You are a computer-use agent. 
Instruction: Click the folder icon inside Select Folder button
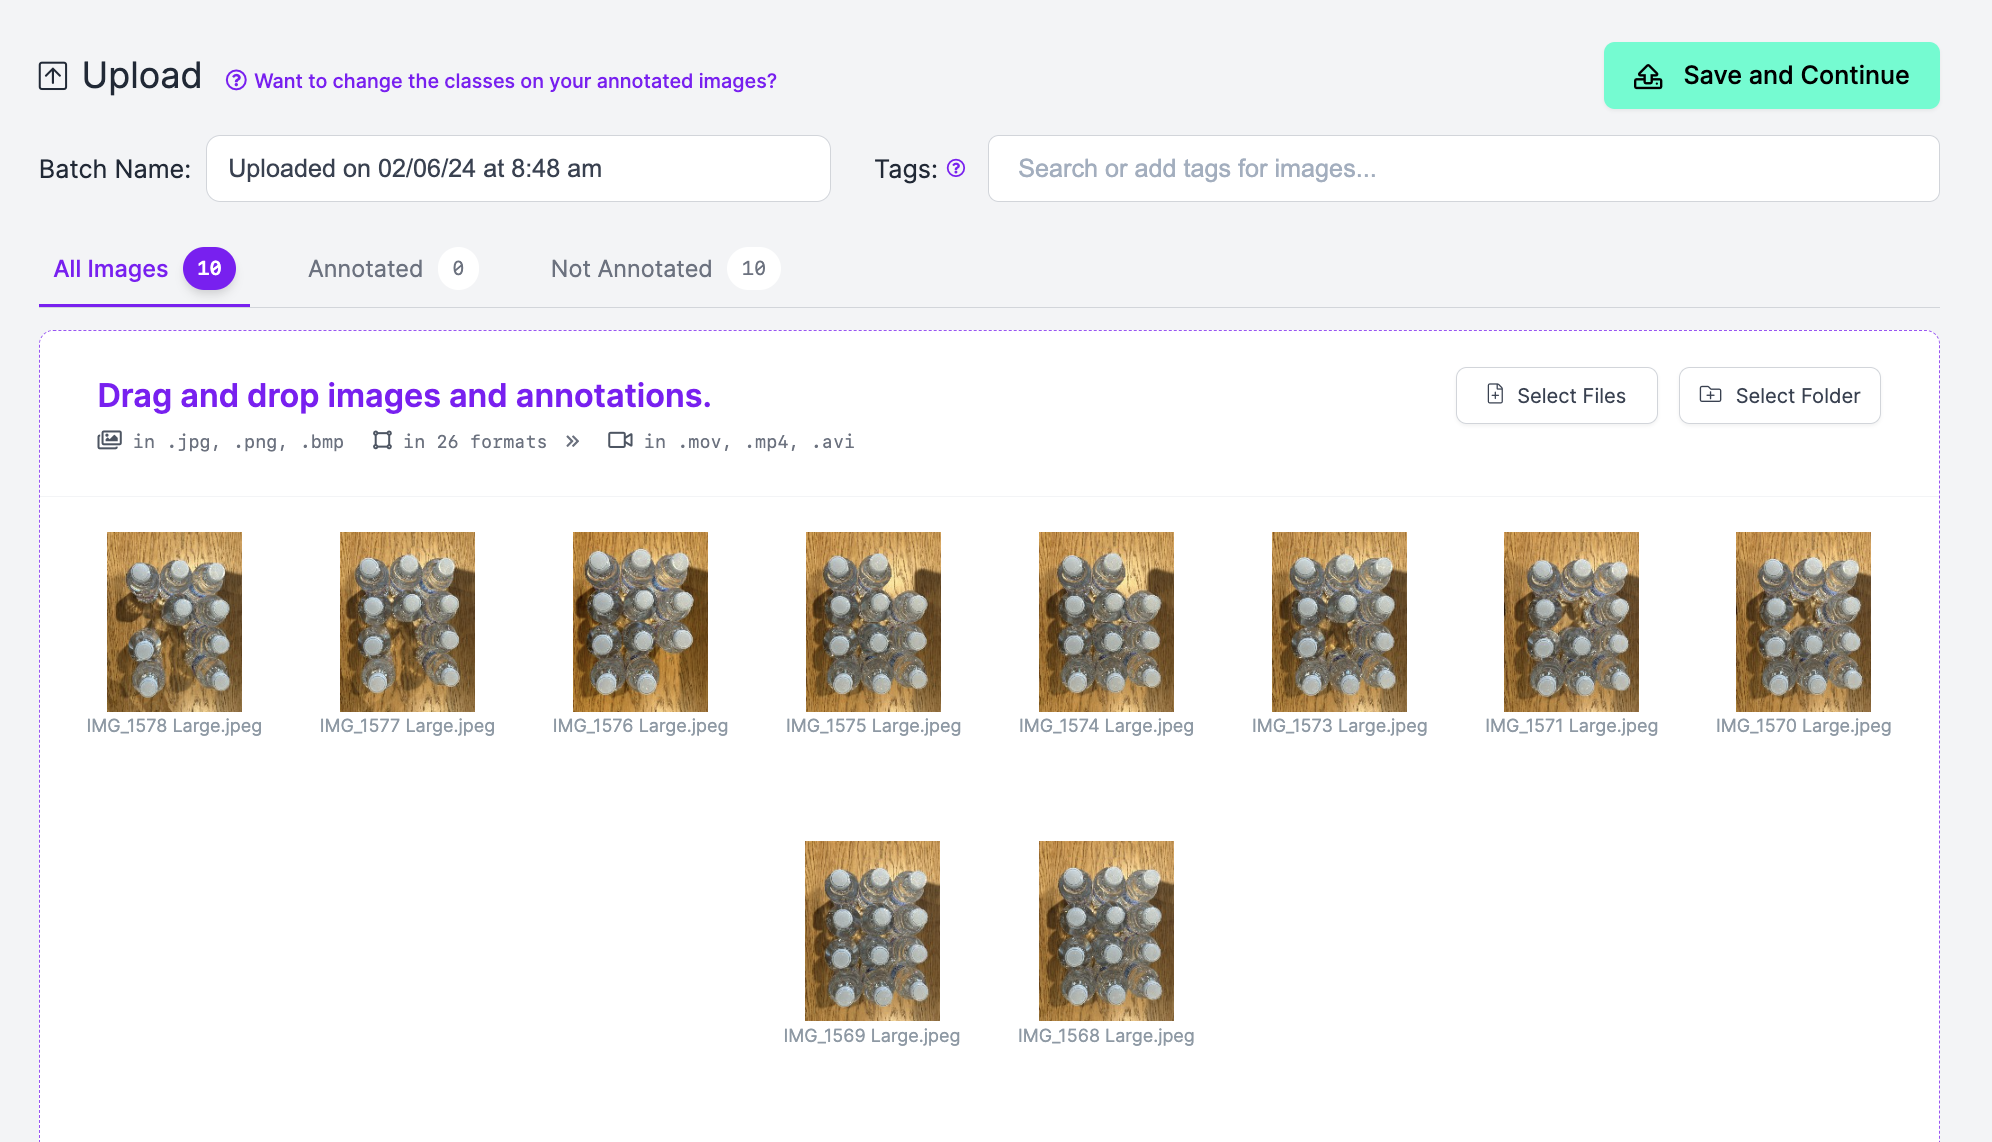pos(1710,394)
